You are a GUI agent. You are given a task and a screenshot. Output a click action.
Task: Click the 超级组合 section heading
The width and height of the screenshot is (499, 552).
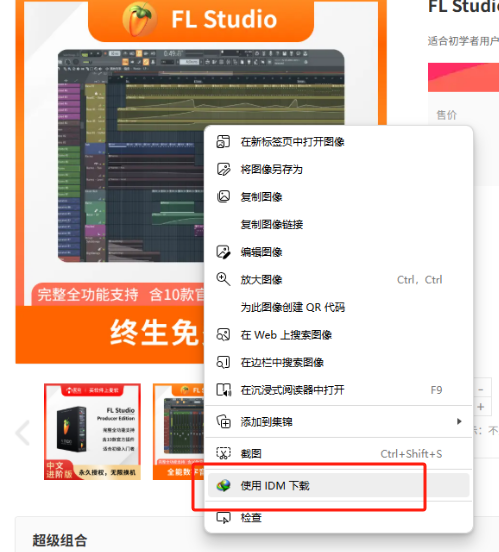60,540
